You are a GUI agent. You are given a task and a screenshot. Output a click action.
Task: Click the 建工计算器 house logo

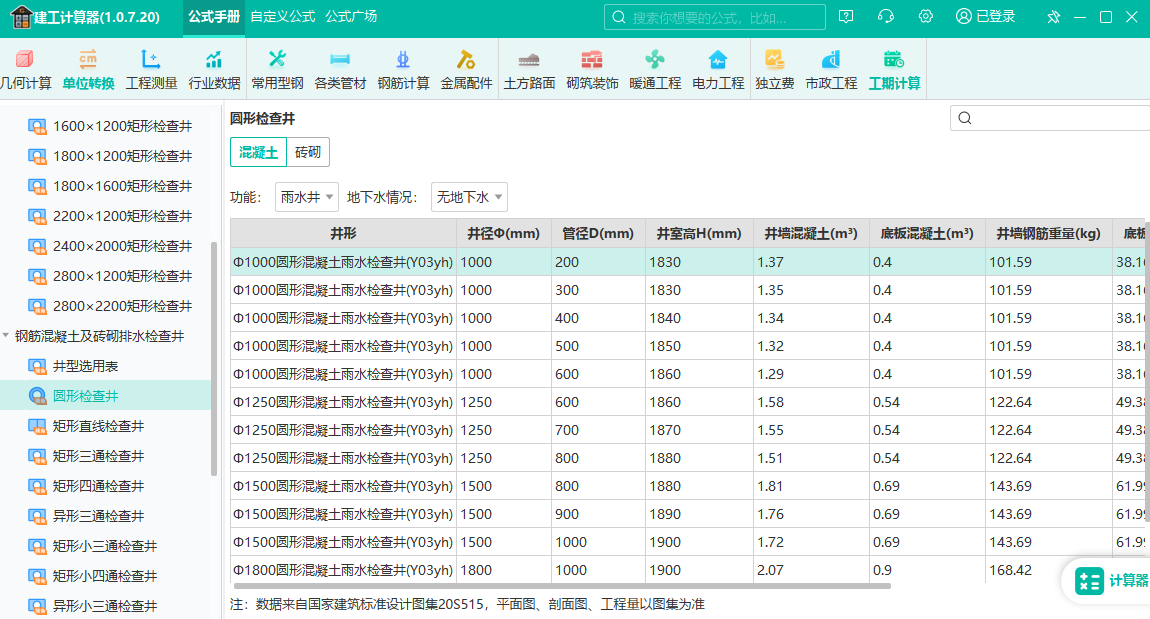coord(21,16)
